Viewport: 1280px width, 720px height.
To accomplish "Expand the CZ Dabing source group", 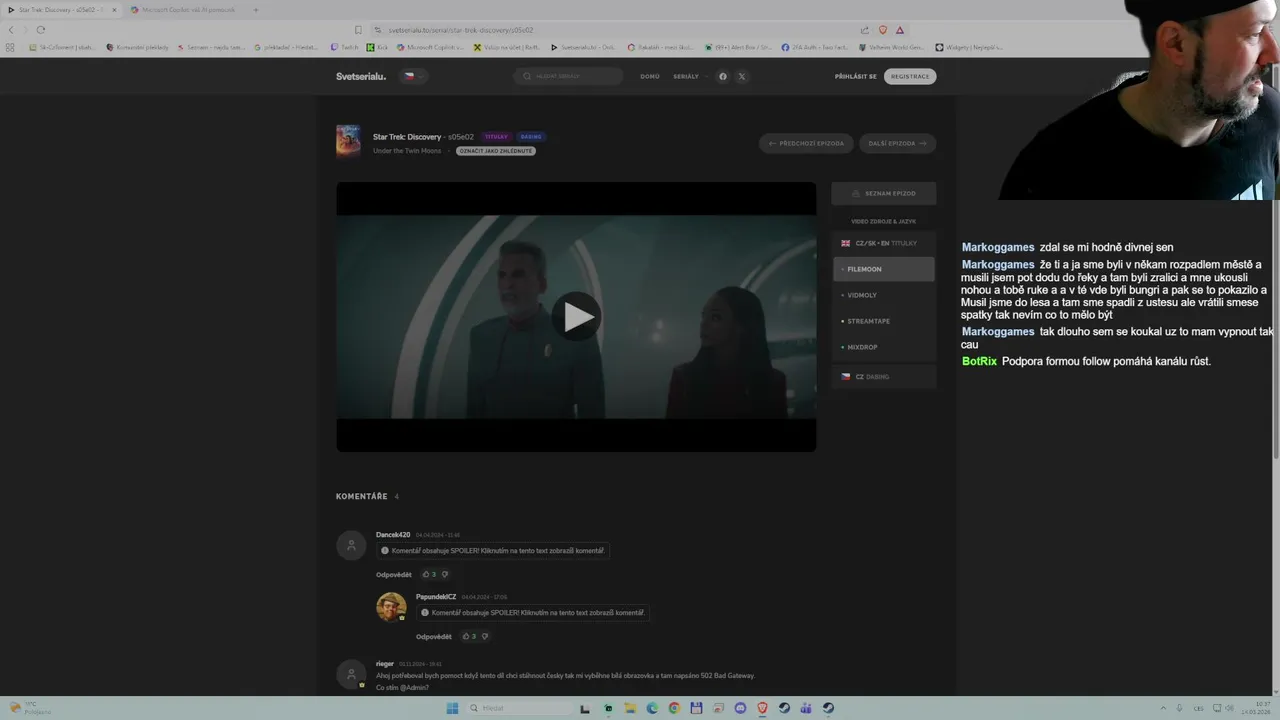I will click(884, 377).
